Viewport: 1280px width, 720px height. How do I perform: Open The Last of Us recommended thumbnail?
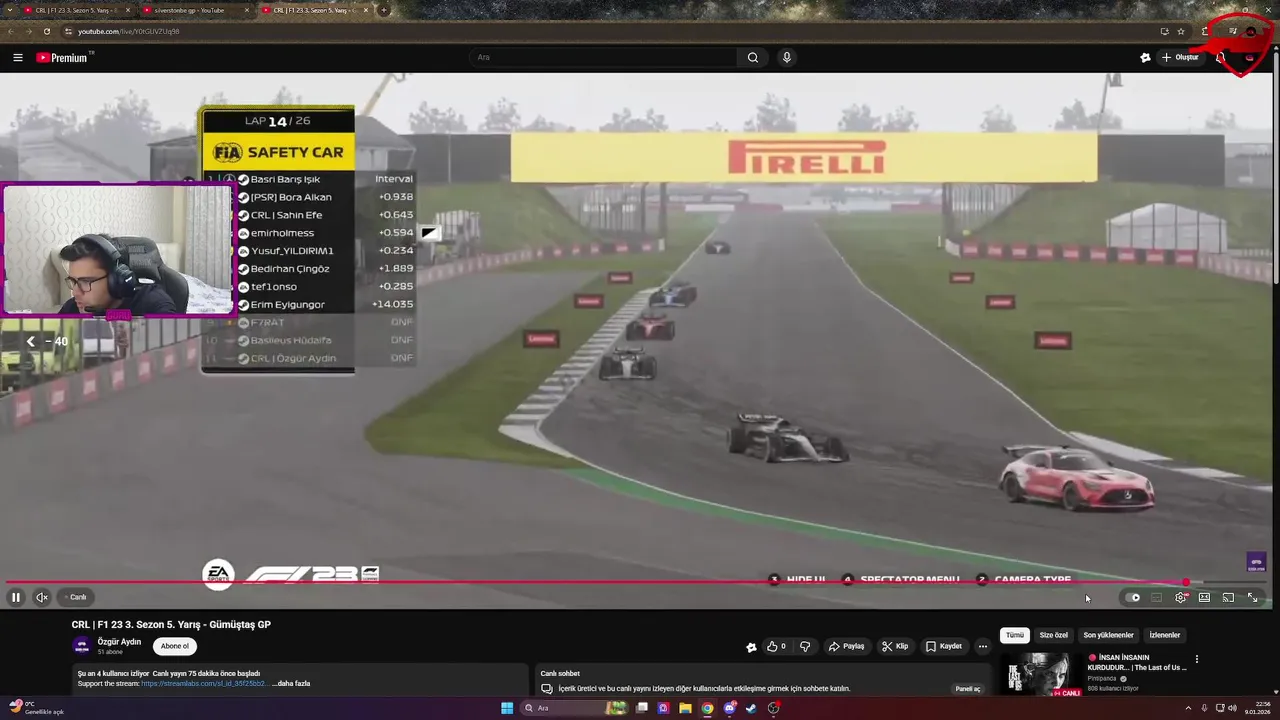pyautogui.click(x=1041, y=675)
